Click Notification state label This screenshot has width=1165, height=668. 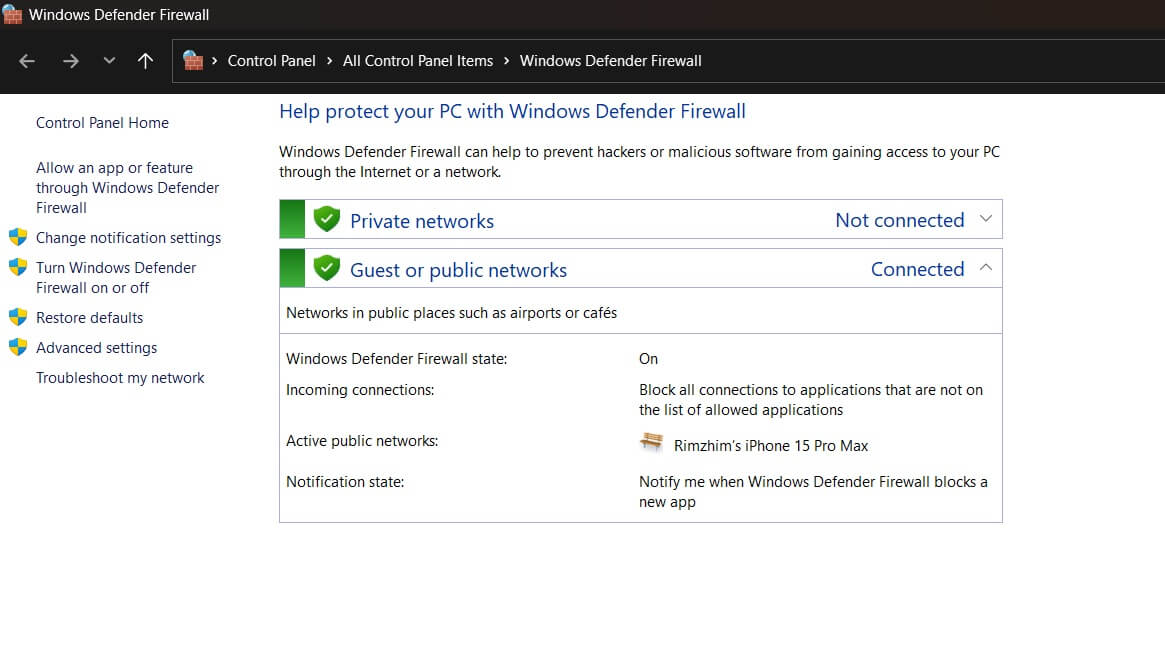point(345,481)
